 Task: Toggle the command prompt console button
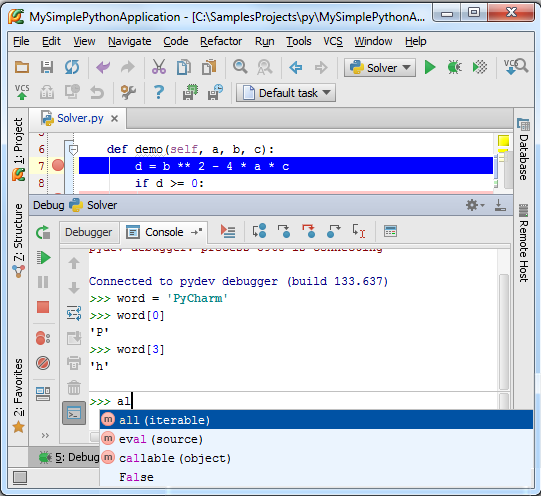pyautogui.click(x=74, y=413)
